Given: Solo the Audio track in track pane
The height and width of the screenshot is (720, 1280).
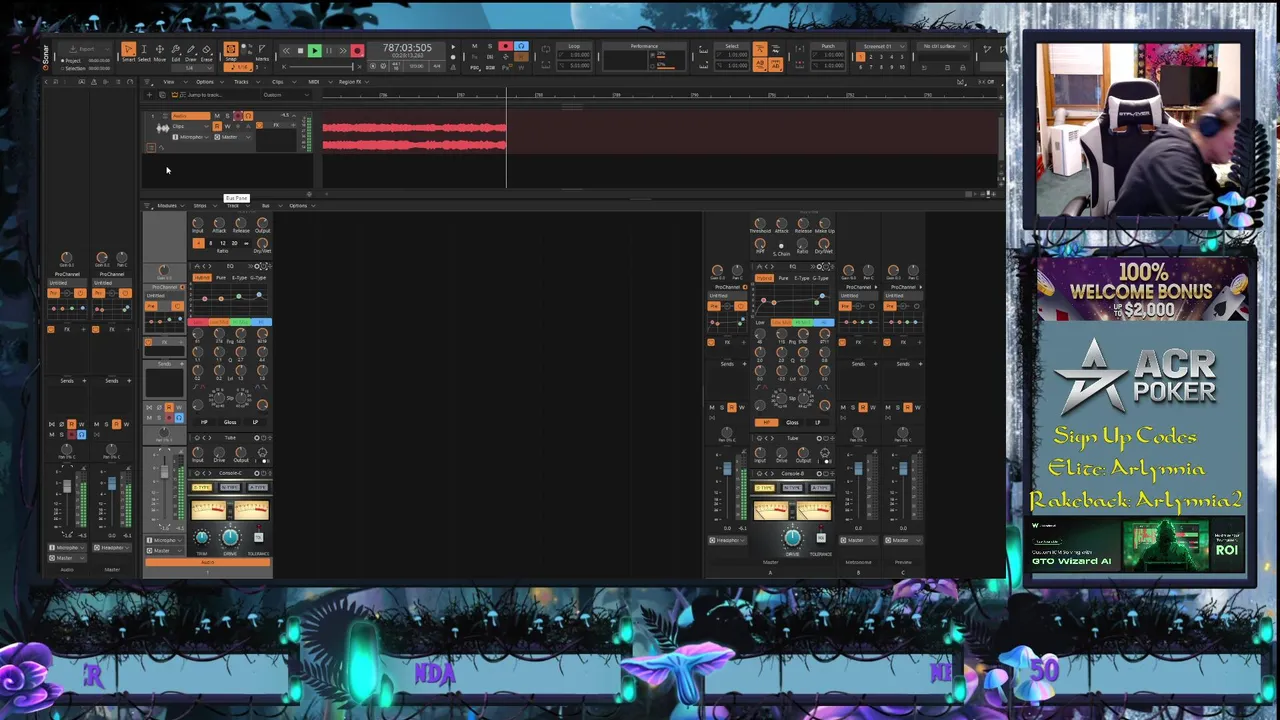Looking at the screenshot, I should [227, 116].
